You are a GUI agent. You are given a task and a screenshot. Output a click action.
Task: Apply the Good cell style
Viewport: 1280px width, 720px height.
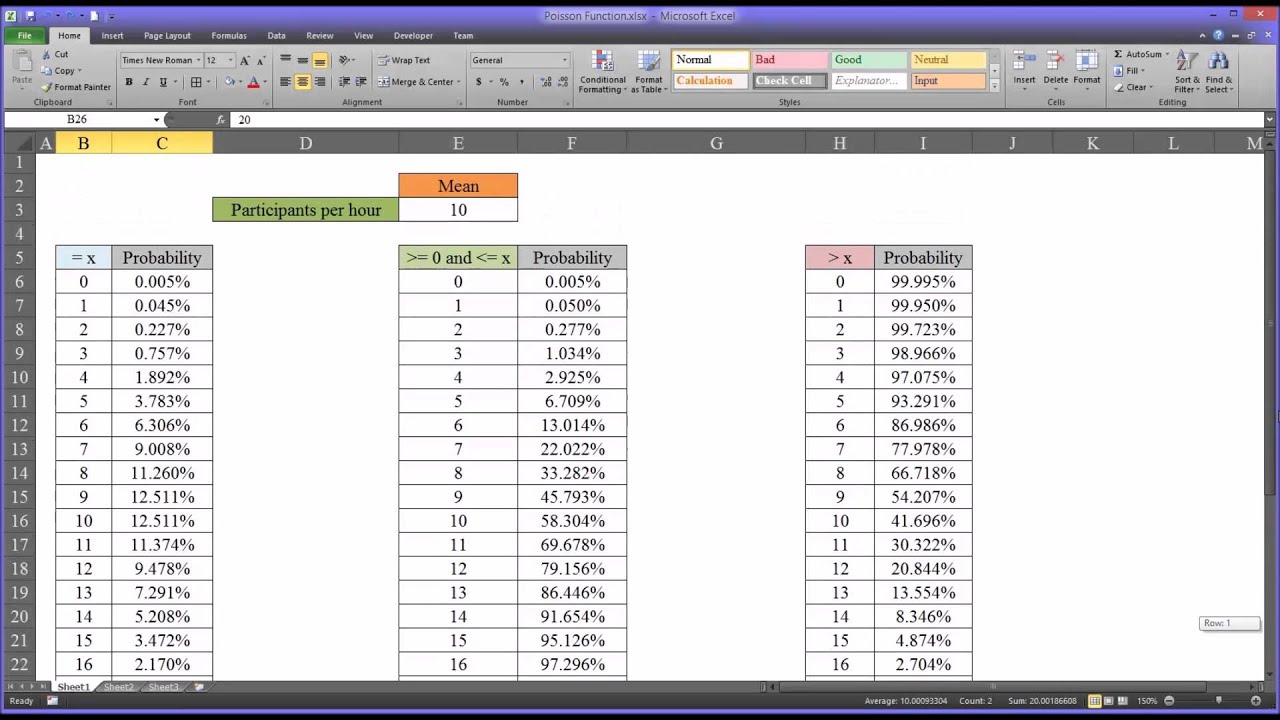click(x=869, y=60)
